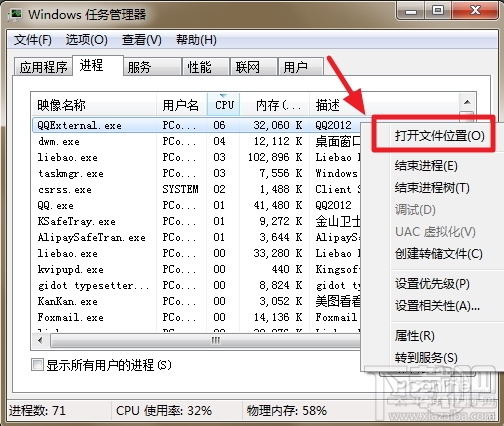Choose 结束进程(E) in context menu
Viewport: 504px width, 426px height.
[426, 166]
